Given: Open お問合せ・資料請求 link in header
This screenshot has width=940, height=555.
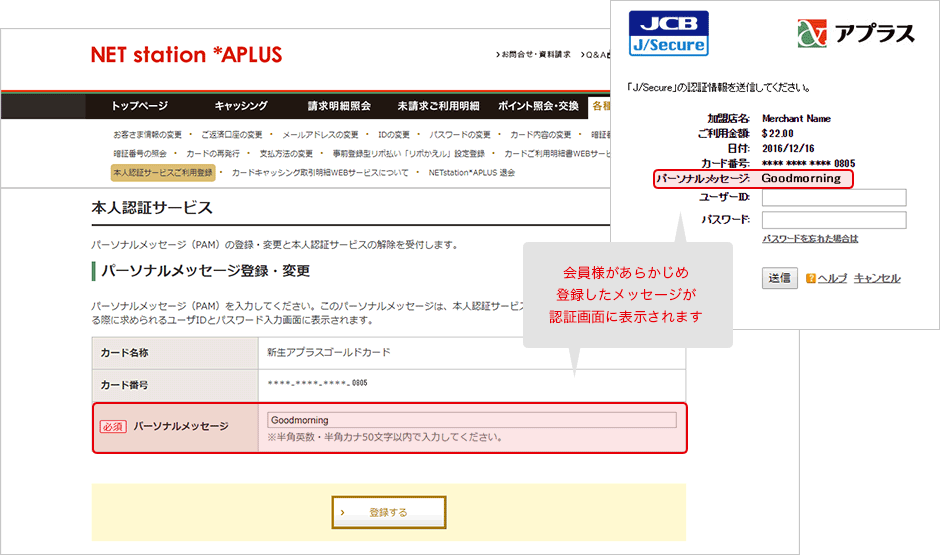Looking at the screenshot, I should [x=534, y=55].
